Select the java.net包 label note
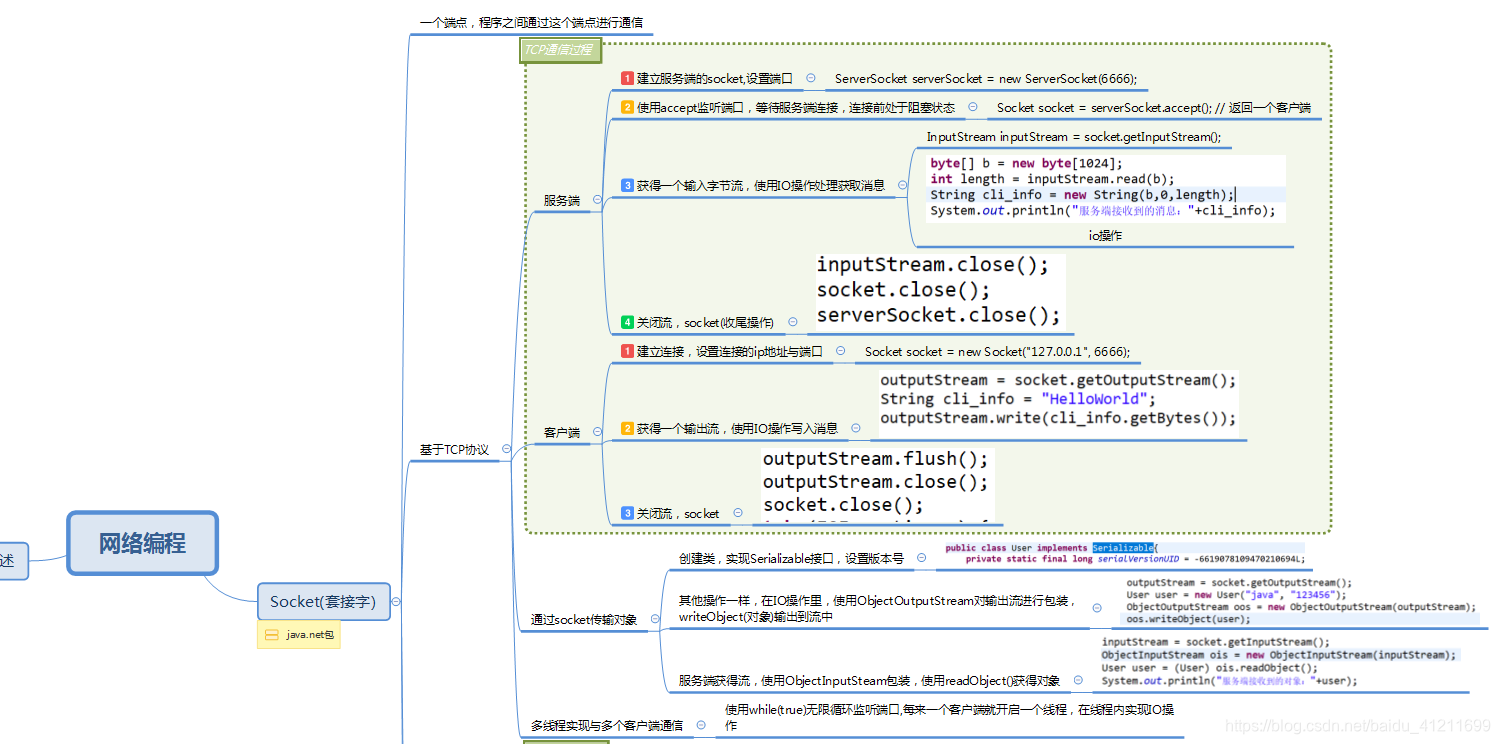 [x=299, y=634]
